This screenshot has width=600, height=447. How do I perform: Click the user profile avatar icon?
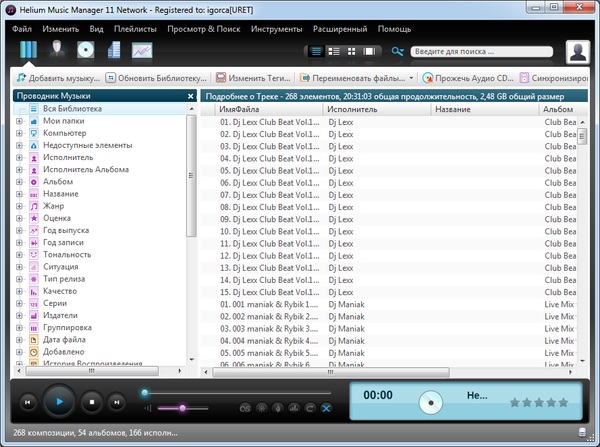pyautogui.click(x=576, y=51)
